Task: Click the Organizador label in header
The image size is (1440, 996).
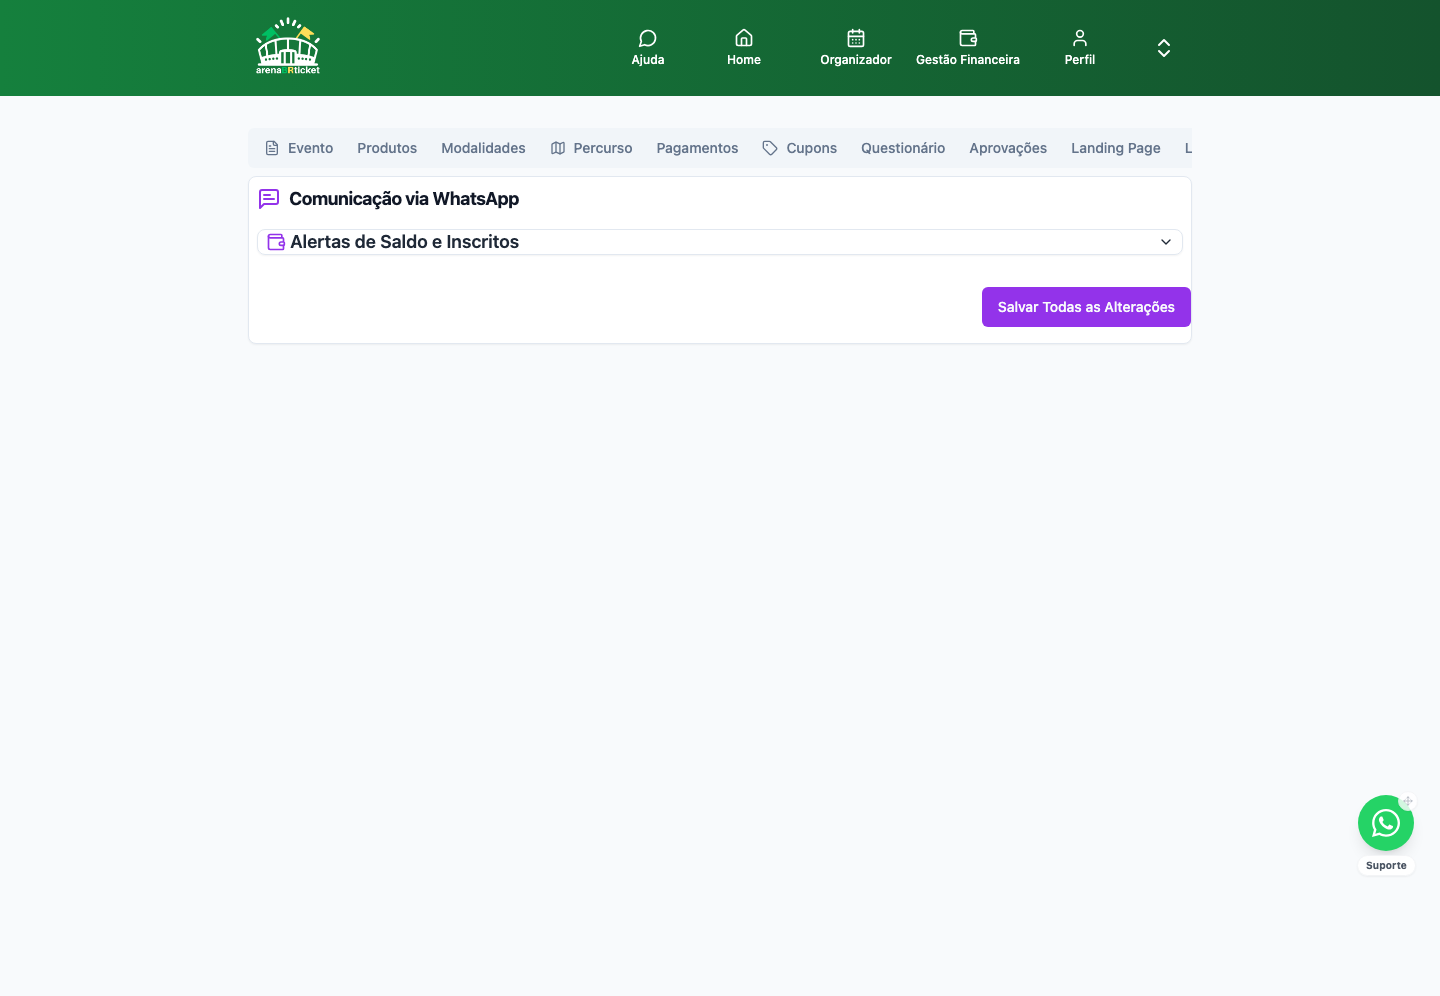Action: [x=856, y=60]
